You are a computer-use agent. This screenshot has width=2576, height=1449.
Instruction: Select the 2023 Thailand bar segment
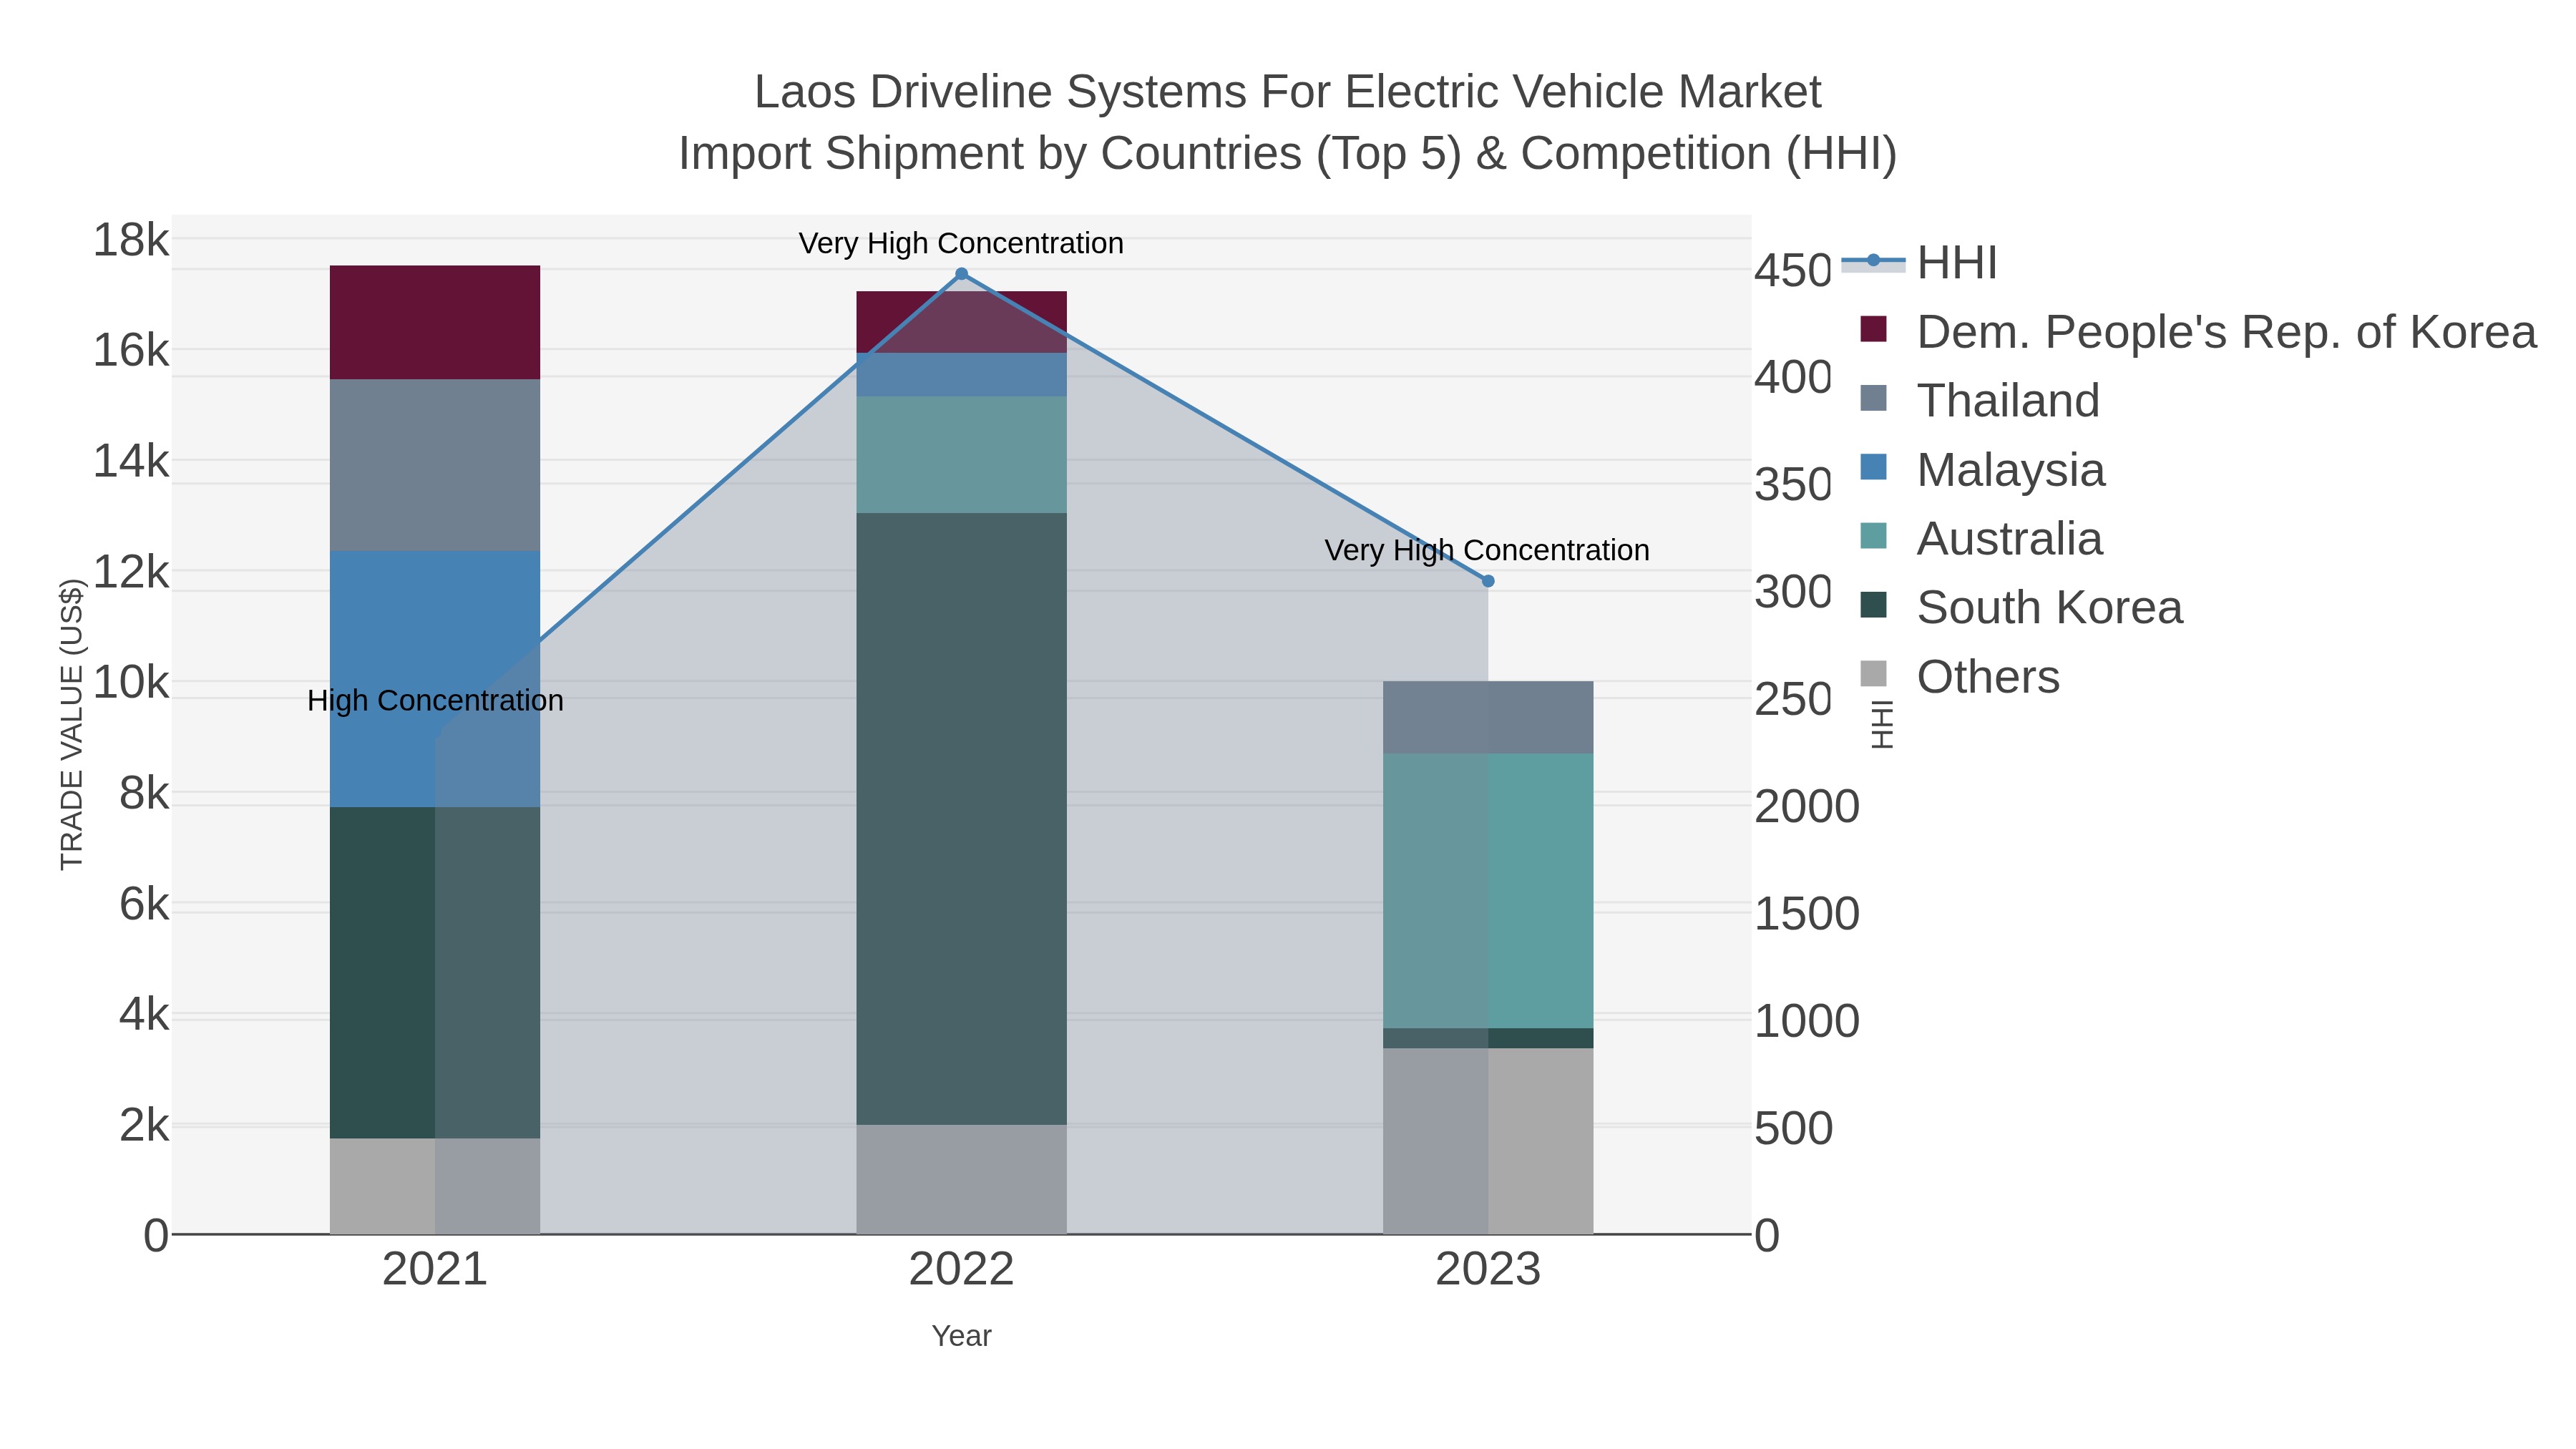coord(1487,718)
